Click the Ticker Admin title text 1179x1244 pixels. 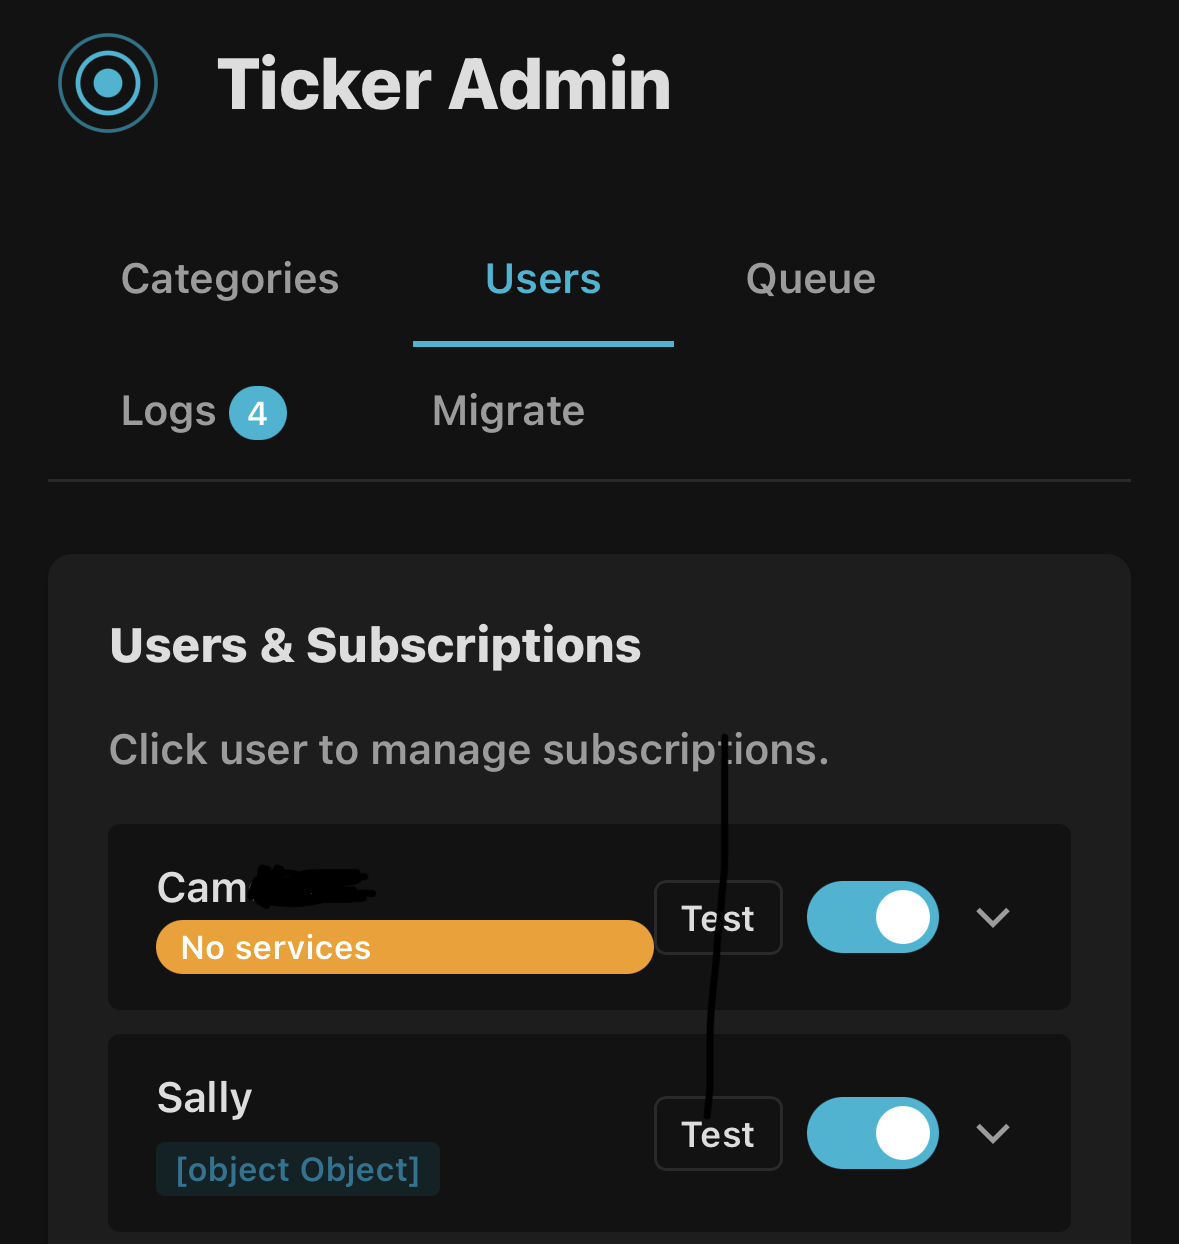444,84
